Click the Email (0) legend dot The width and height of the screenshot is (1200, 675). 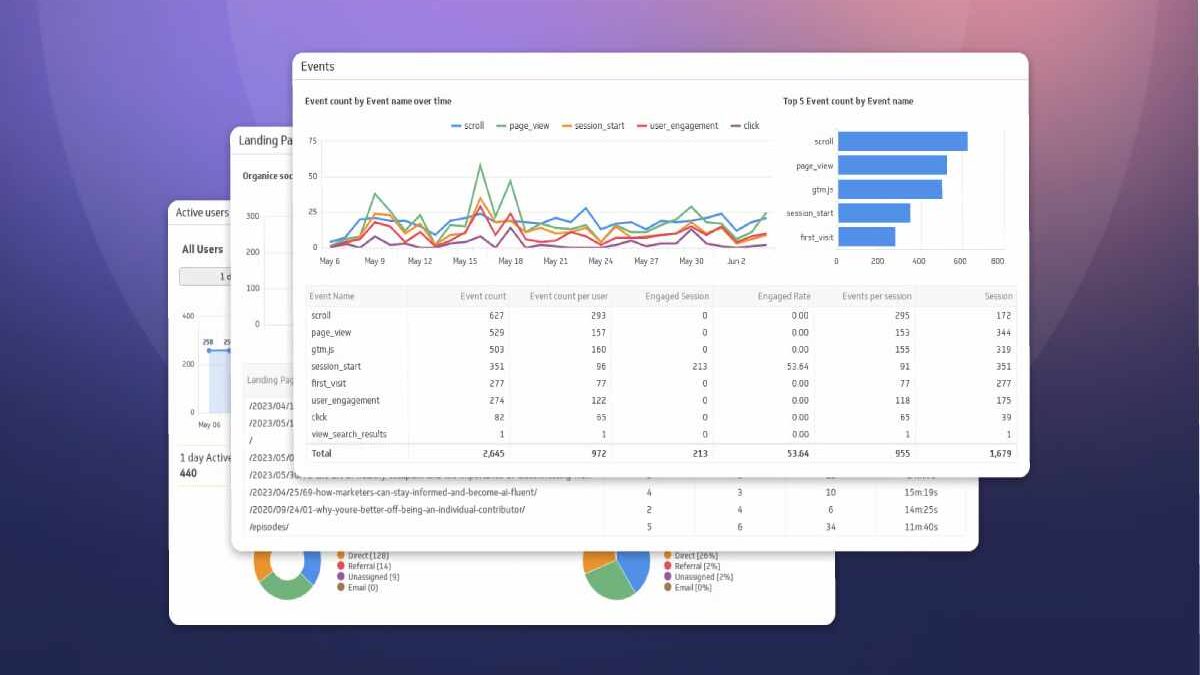341,587
